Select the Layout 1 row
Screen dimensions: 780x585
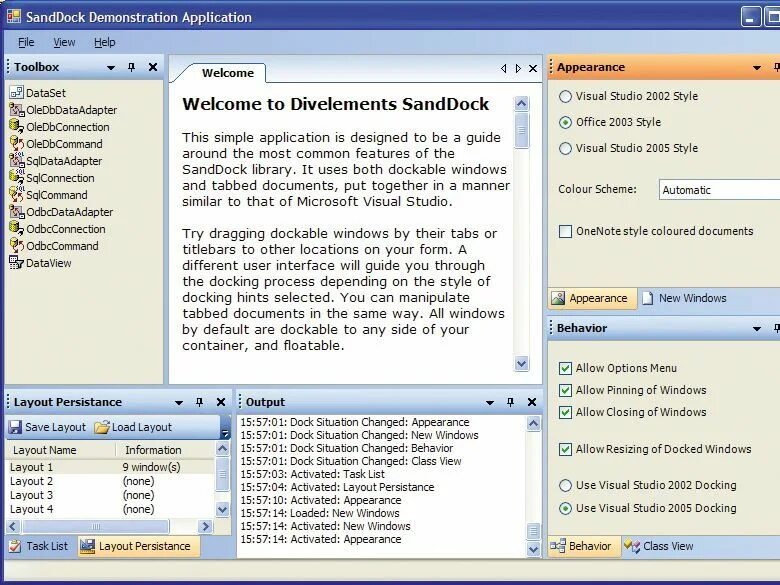tap(112, 467)
